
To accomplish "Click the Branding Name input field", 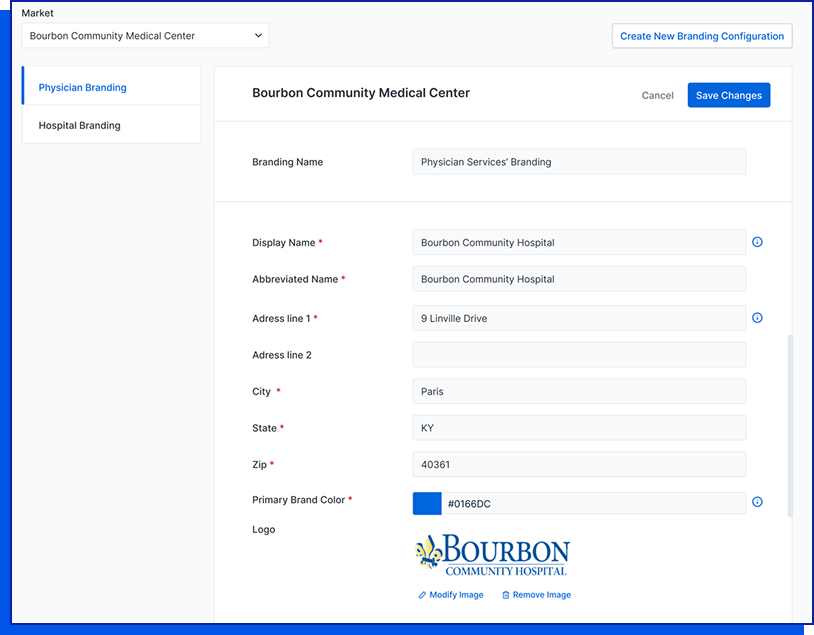I will click(x=579, y=162).
